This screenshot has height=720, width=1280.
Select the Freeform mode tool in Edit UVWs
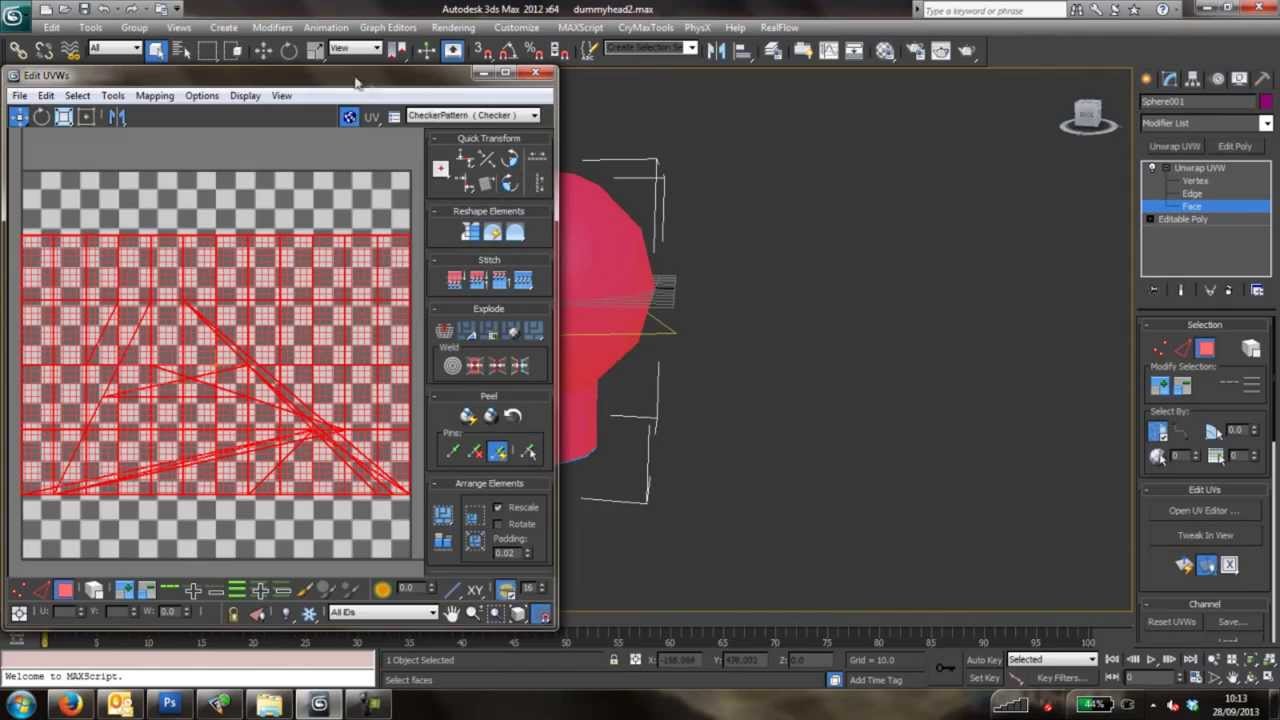click(x=86, y=117)
